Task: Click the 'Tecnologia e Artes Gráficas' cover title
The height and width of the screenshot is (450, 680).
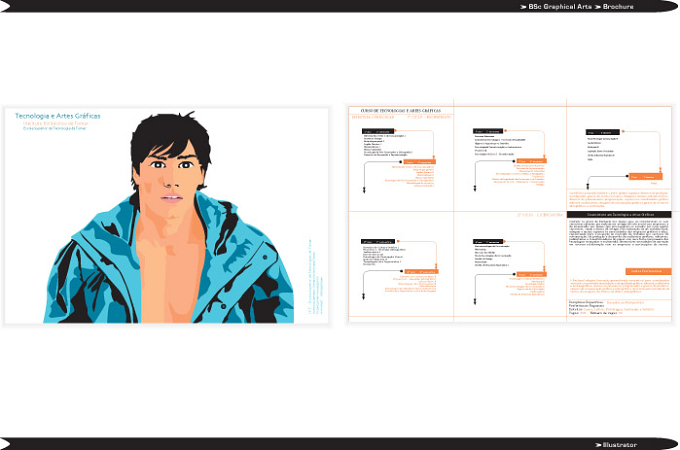Action: click(x=58, y=116)
